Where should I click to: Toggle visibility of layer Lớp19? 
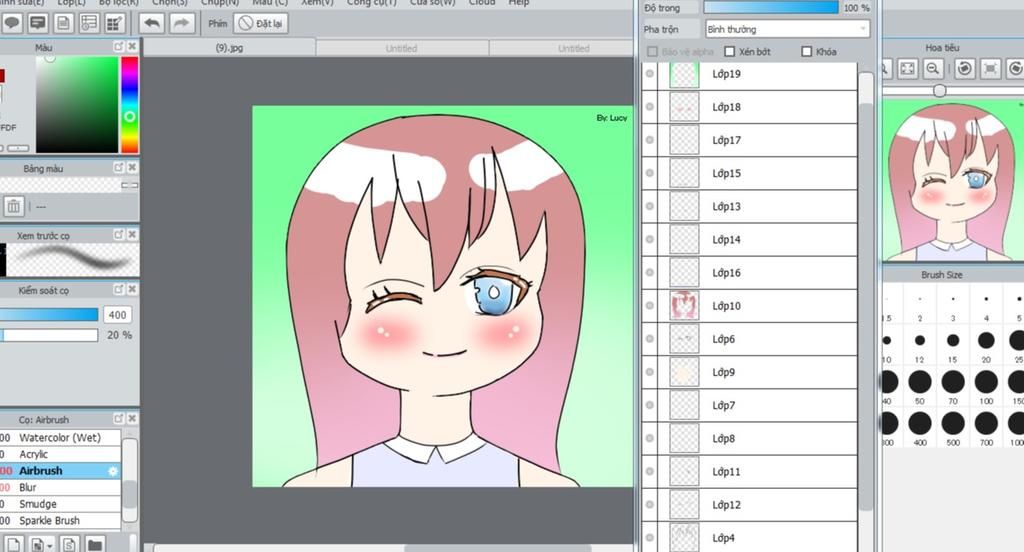[650, 74]
